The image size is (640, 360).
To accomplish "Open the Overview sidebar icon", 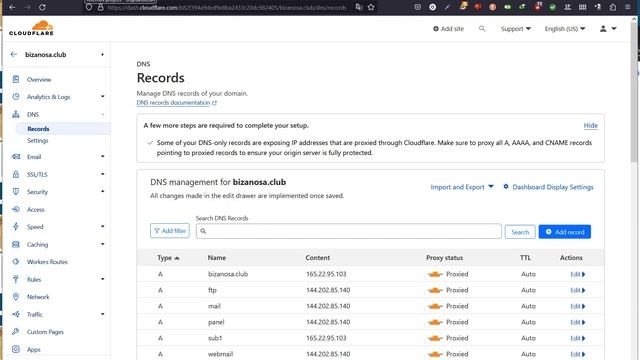I will 16,79.
